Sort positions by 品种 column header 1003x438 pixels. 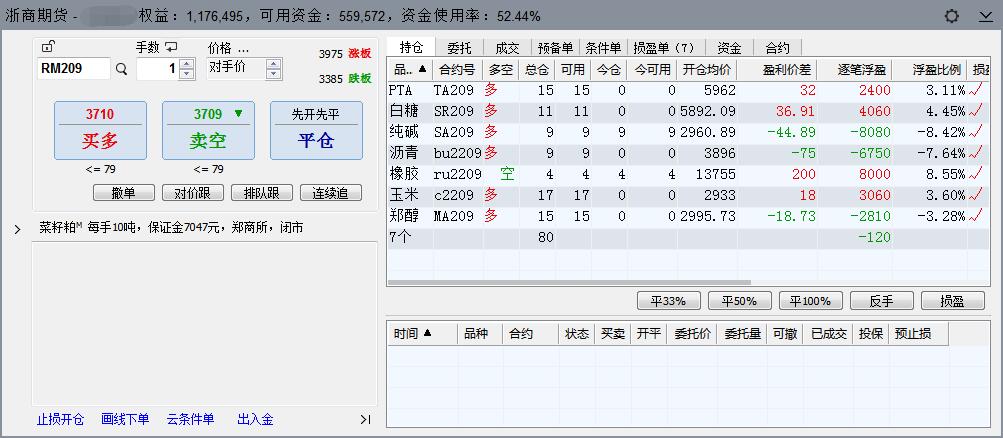coord(410,70)
